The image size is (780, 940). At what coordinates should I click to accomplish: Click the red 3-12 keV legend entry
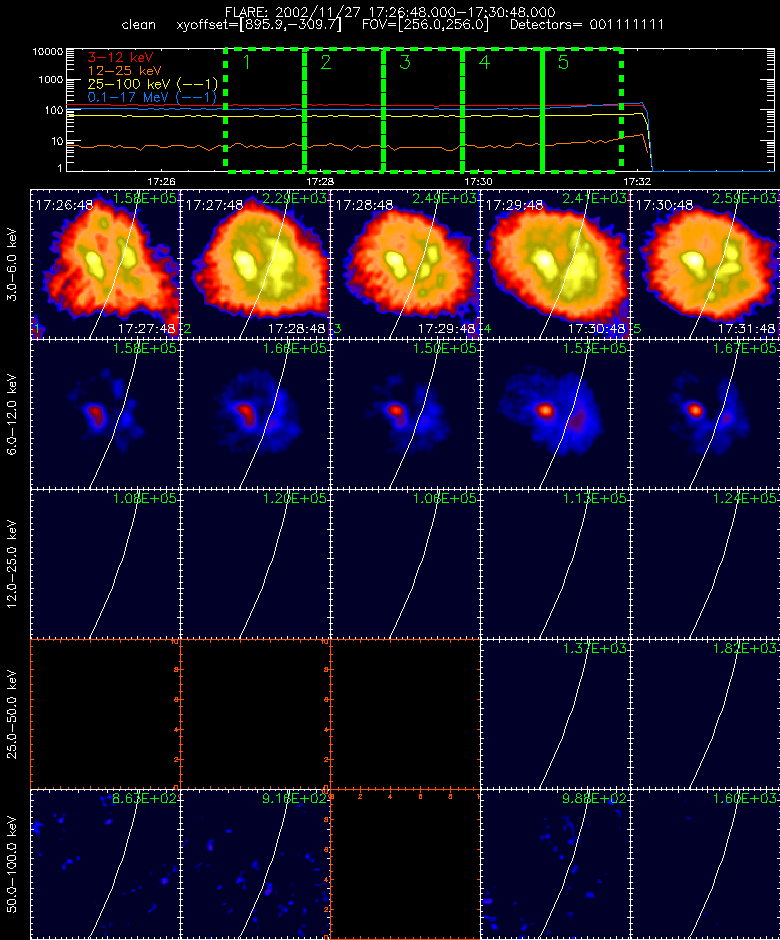point(121,58)
